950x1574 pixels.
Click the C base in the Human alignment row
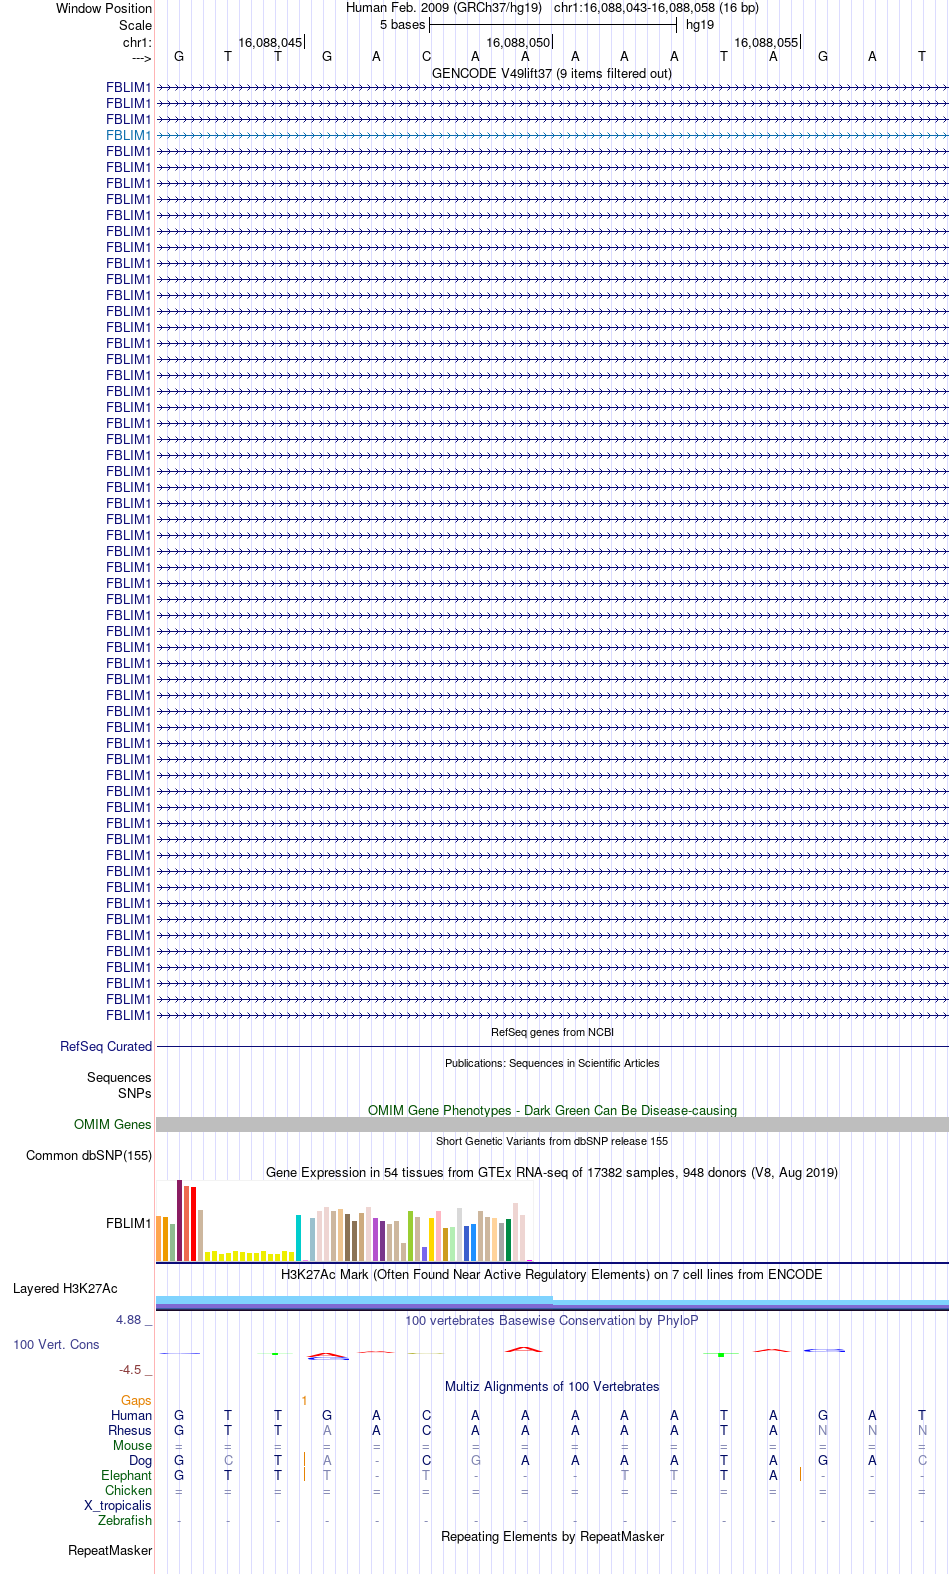coord(426,1415)
